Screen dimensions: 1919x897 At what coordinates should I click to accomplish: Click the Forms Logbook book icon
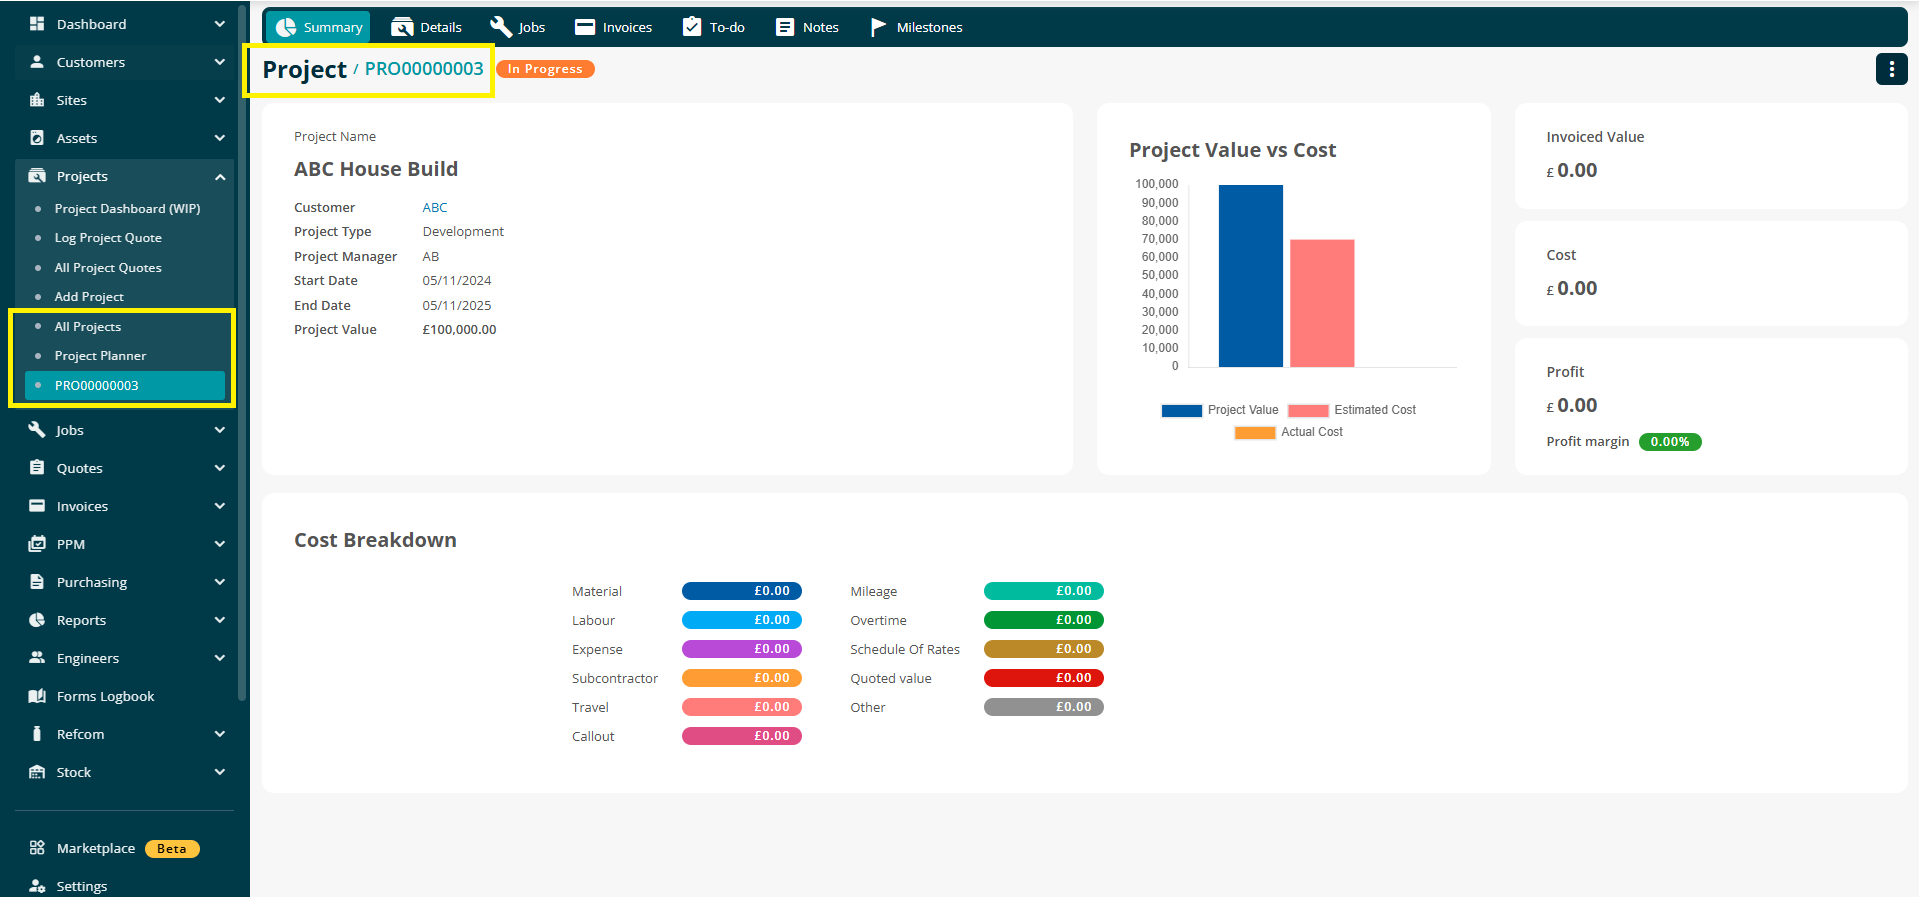point(37,696)
